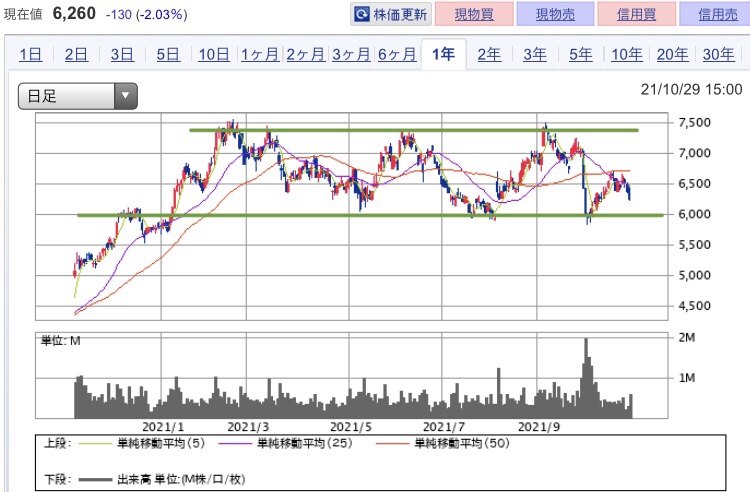Click the 2021/5 date axis label
The width and height of the screenshot is (750, 492).
click(x=351, y=427)
